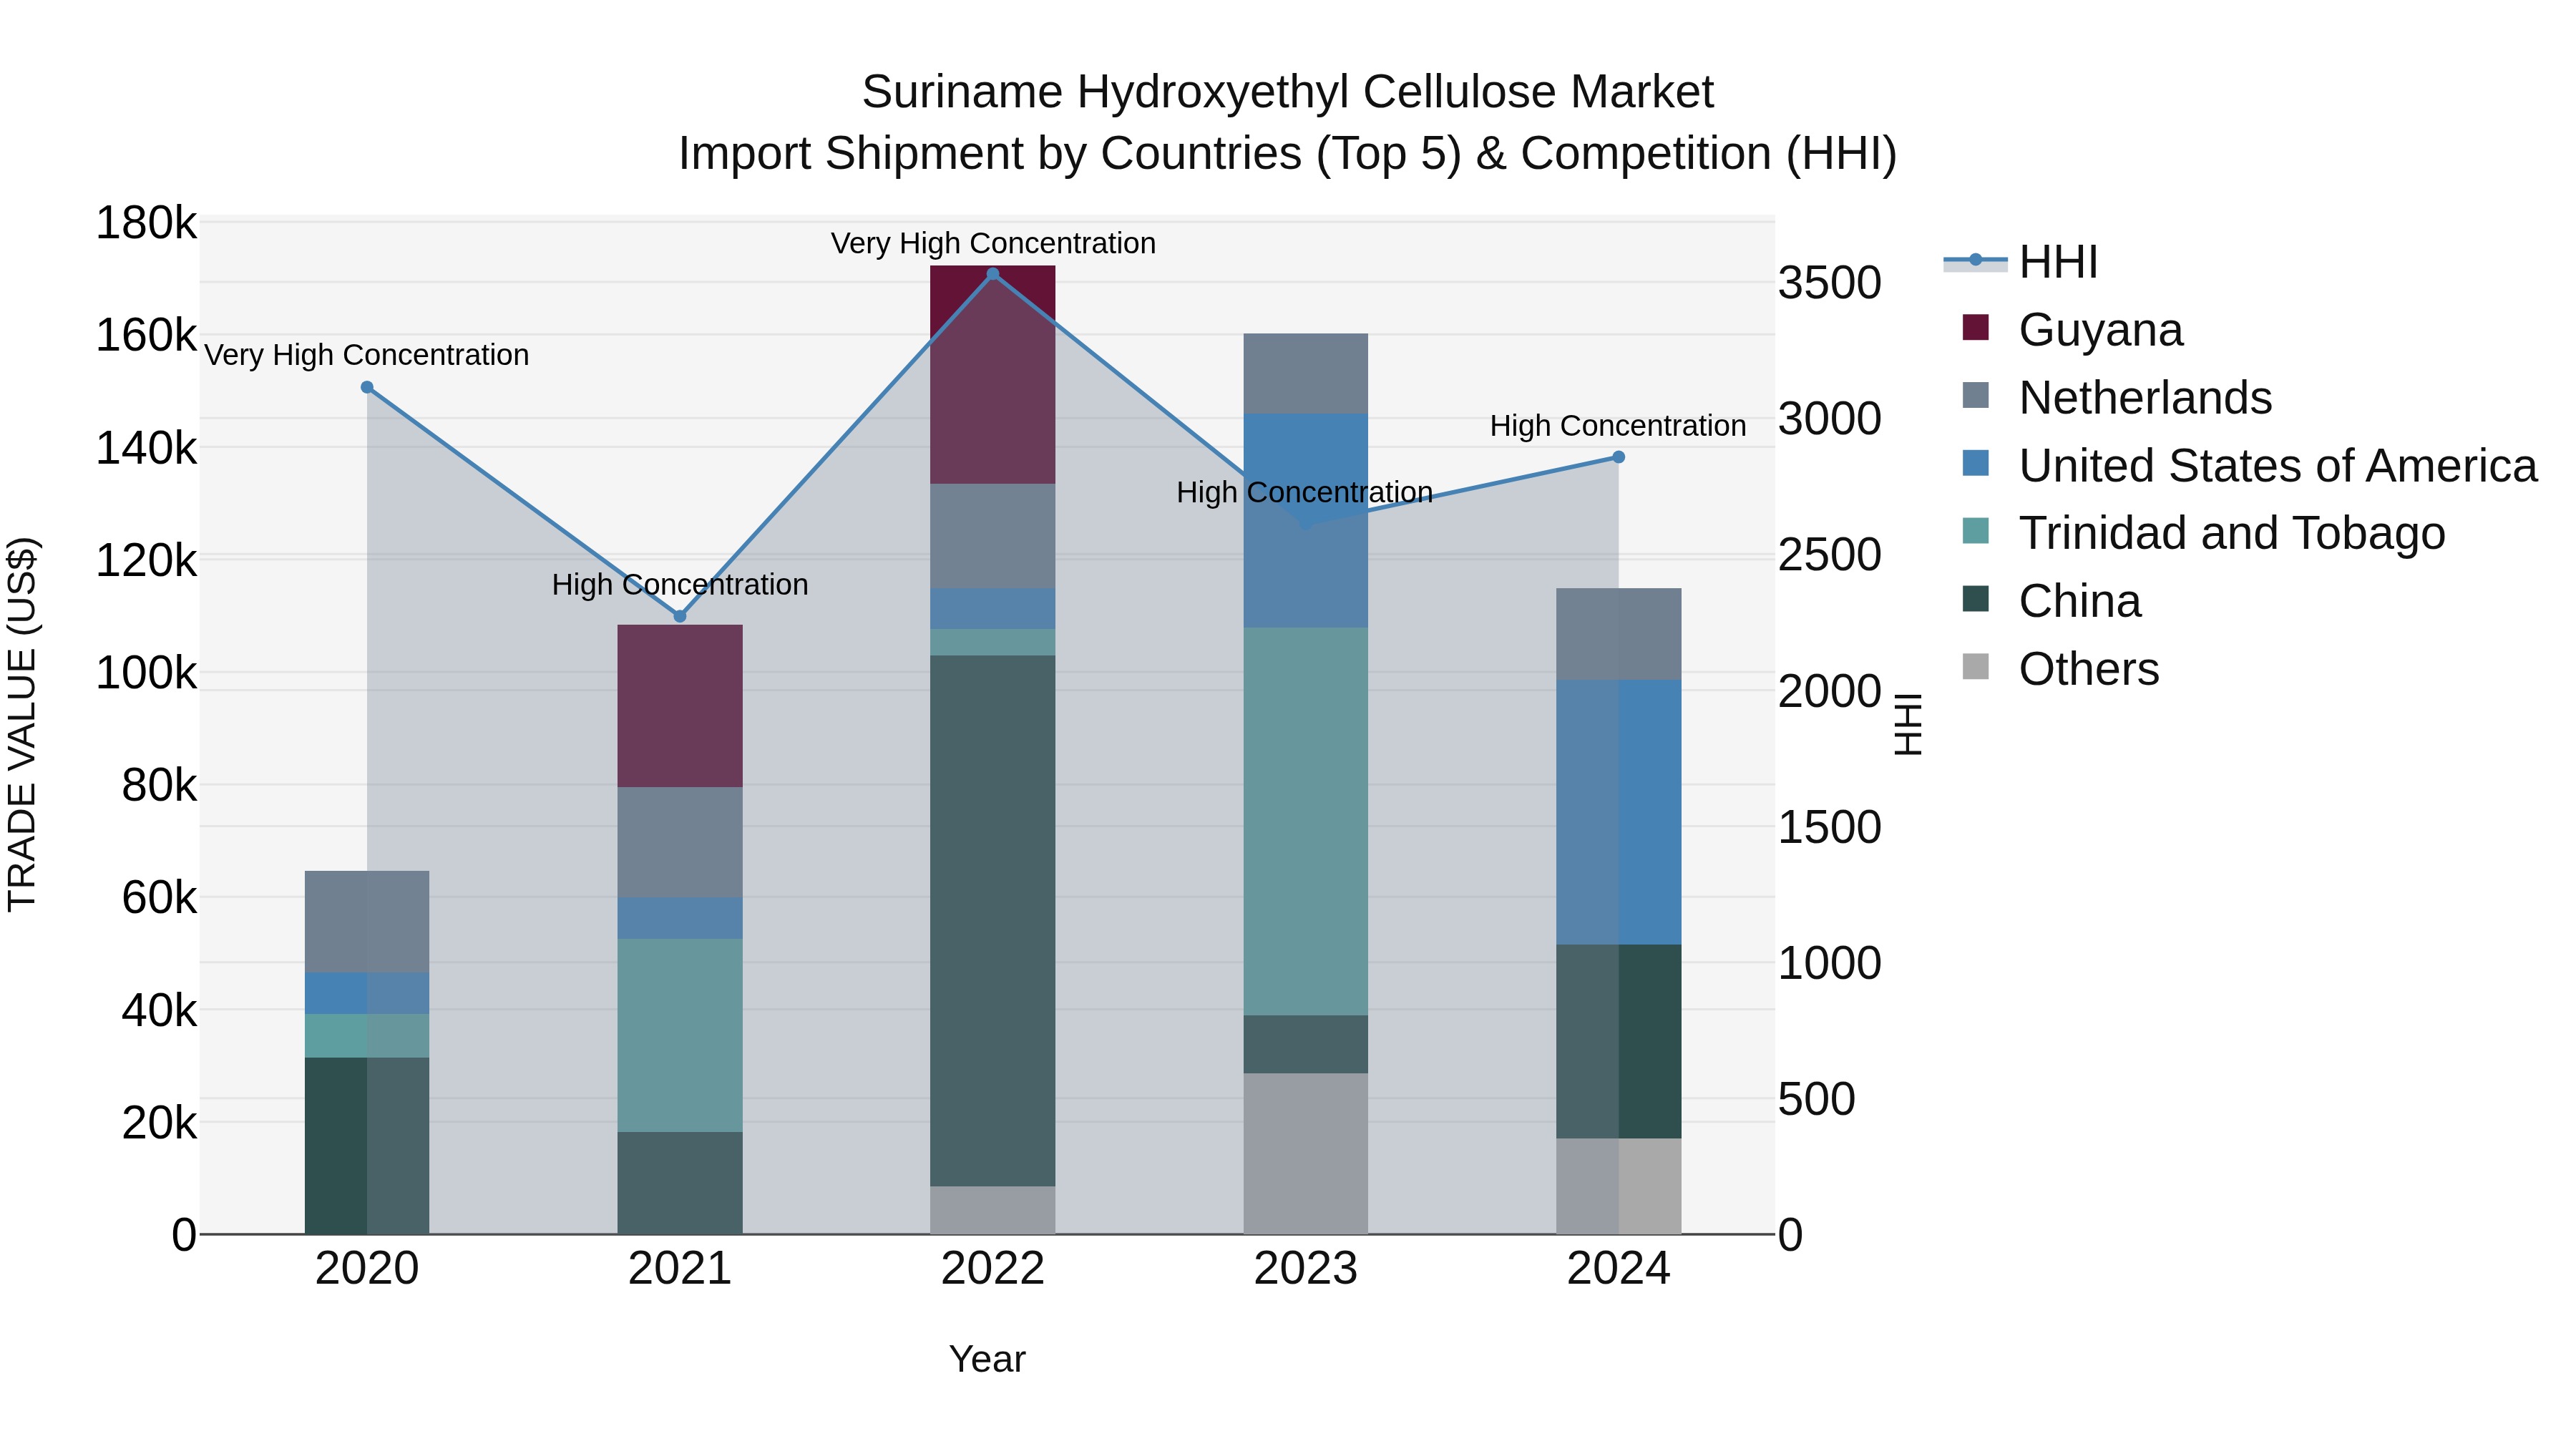This screenshot has height=1449, width=2576.
Task: Click the Others gray color swatch
Action: click(1976, 666)
